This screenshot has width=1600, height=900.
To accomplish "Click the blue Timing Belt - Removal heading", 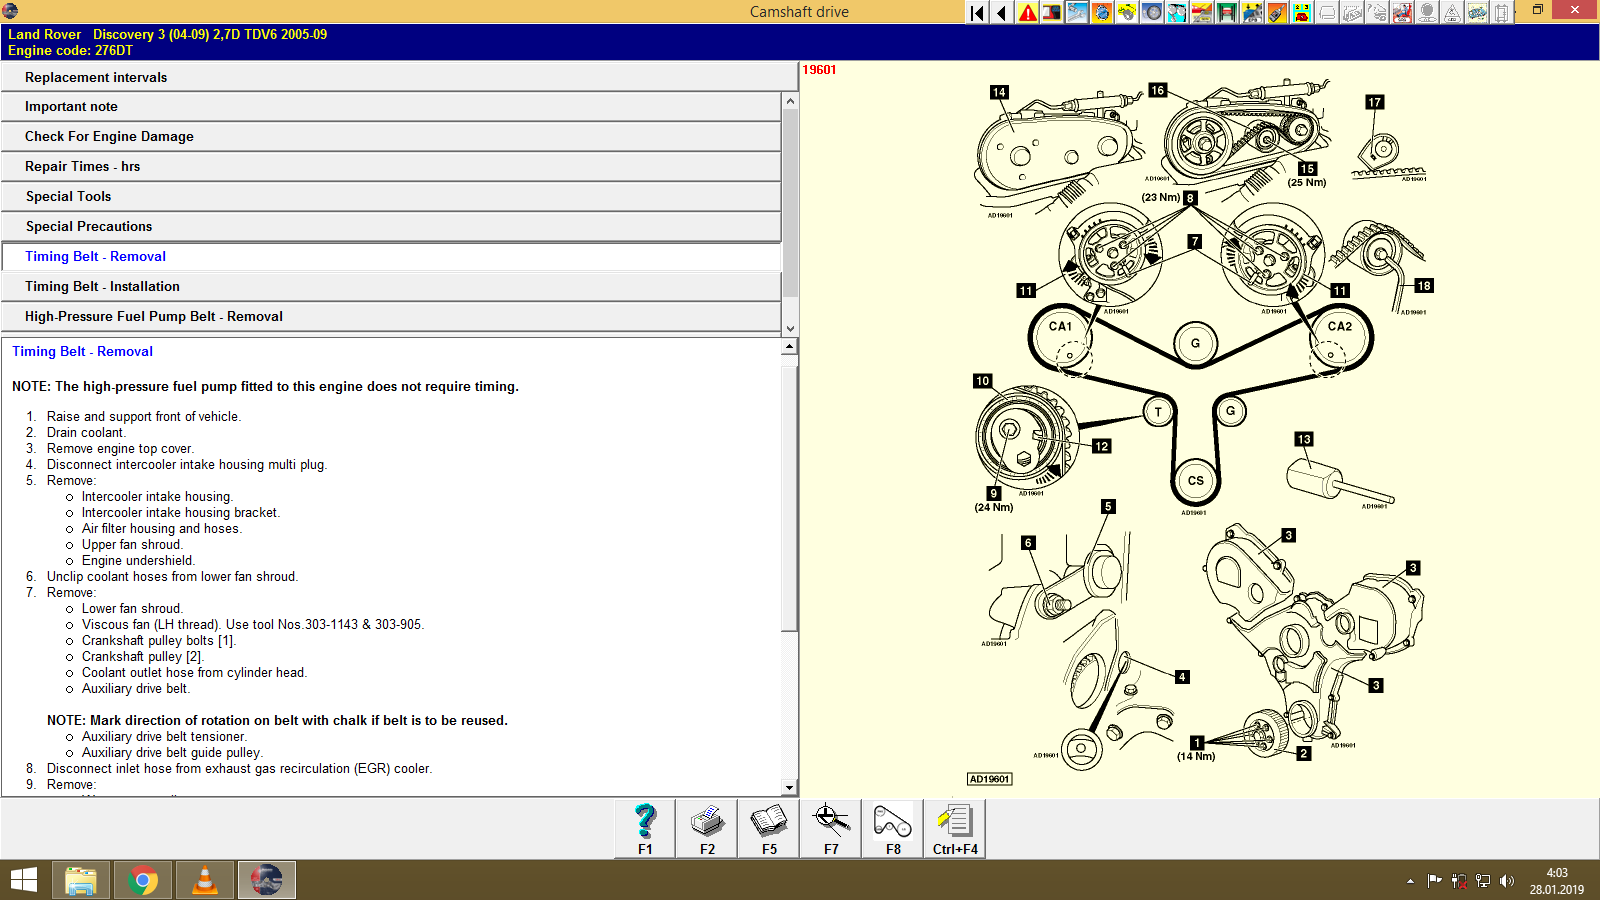I will coord(80,351).
